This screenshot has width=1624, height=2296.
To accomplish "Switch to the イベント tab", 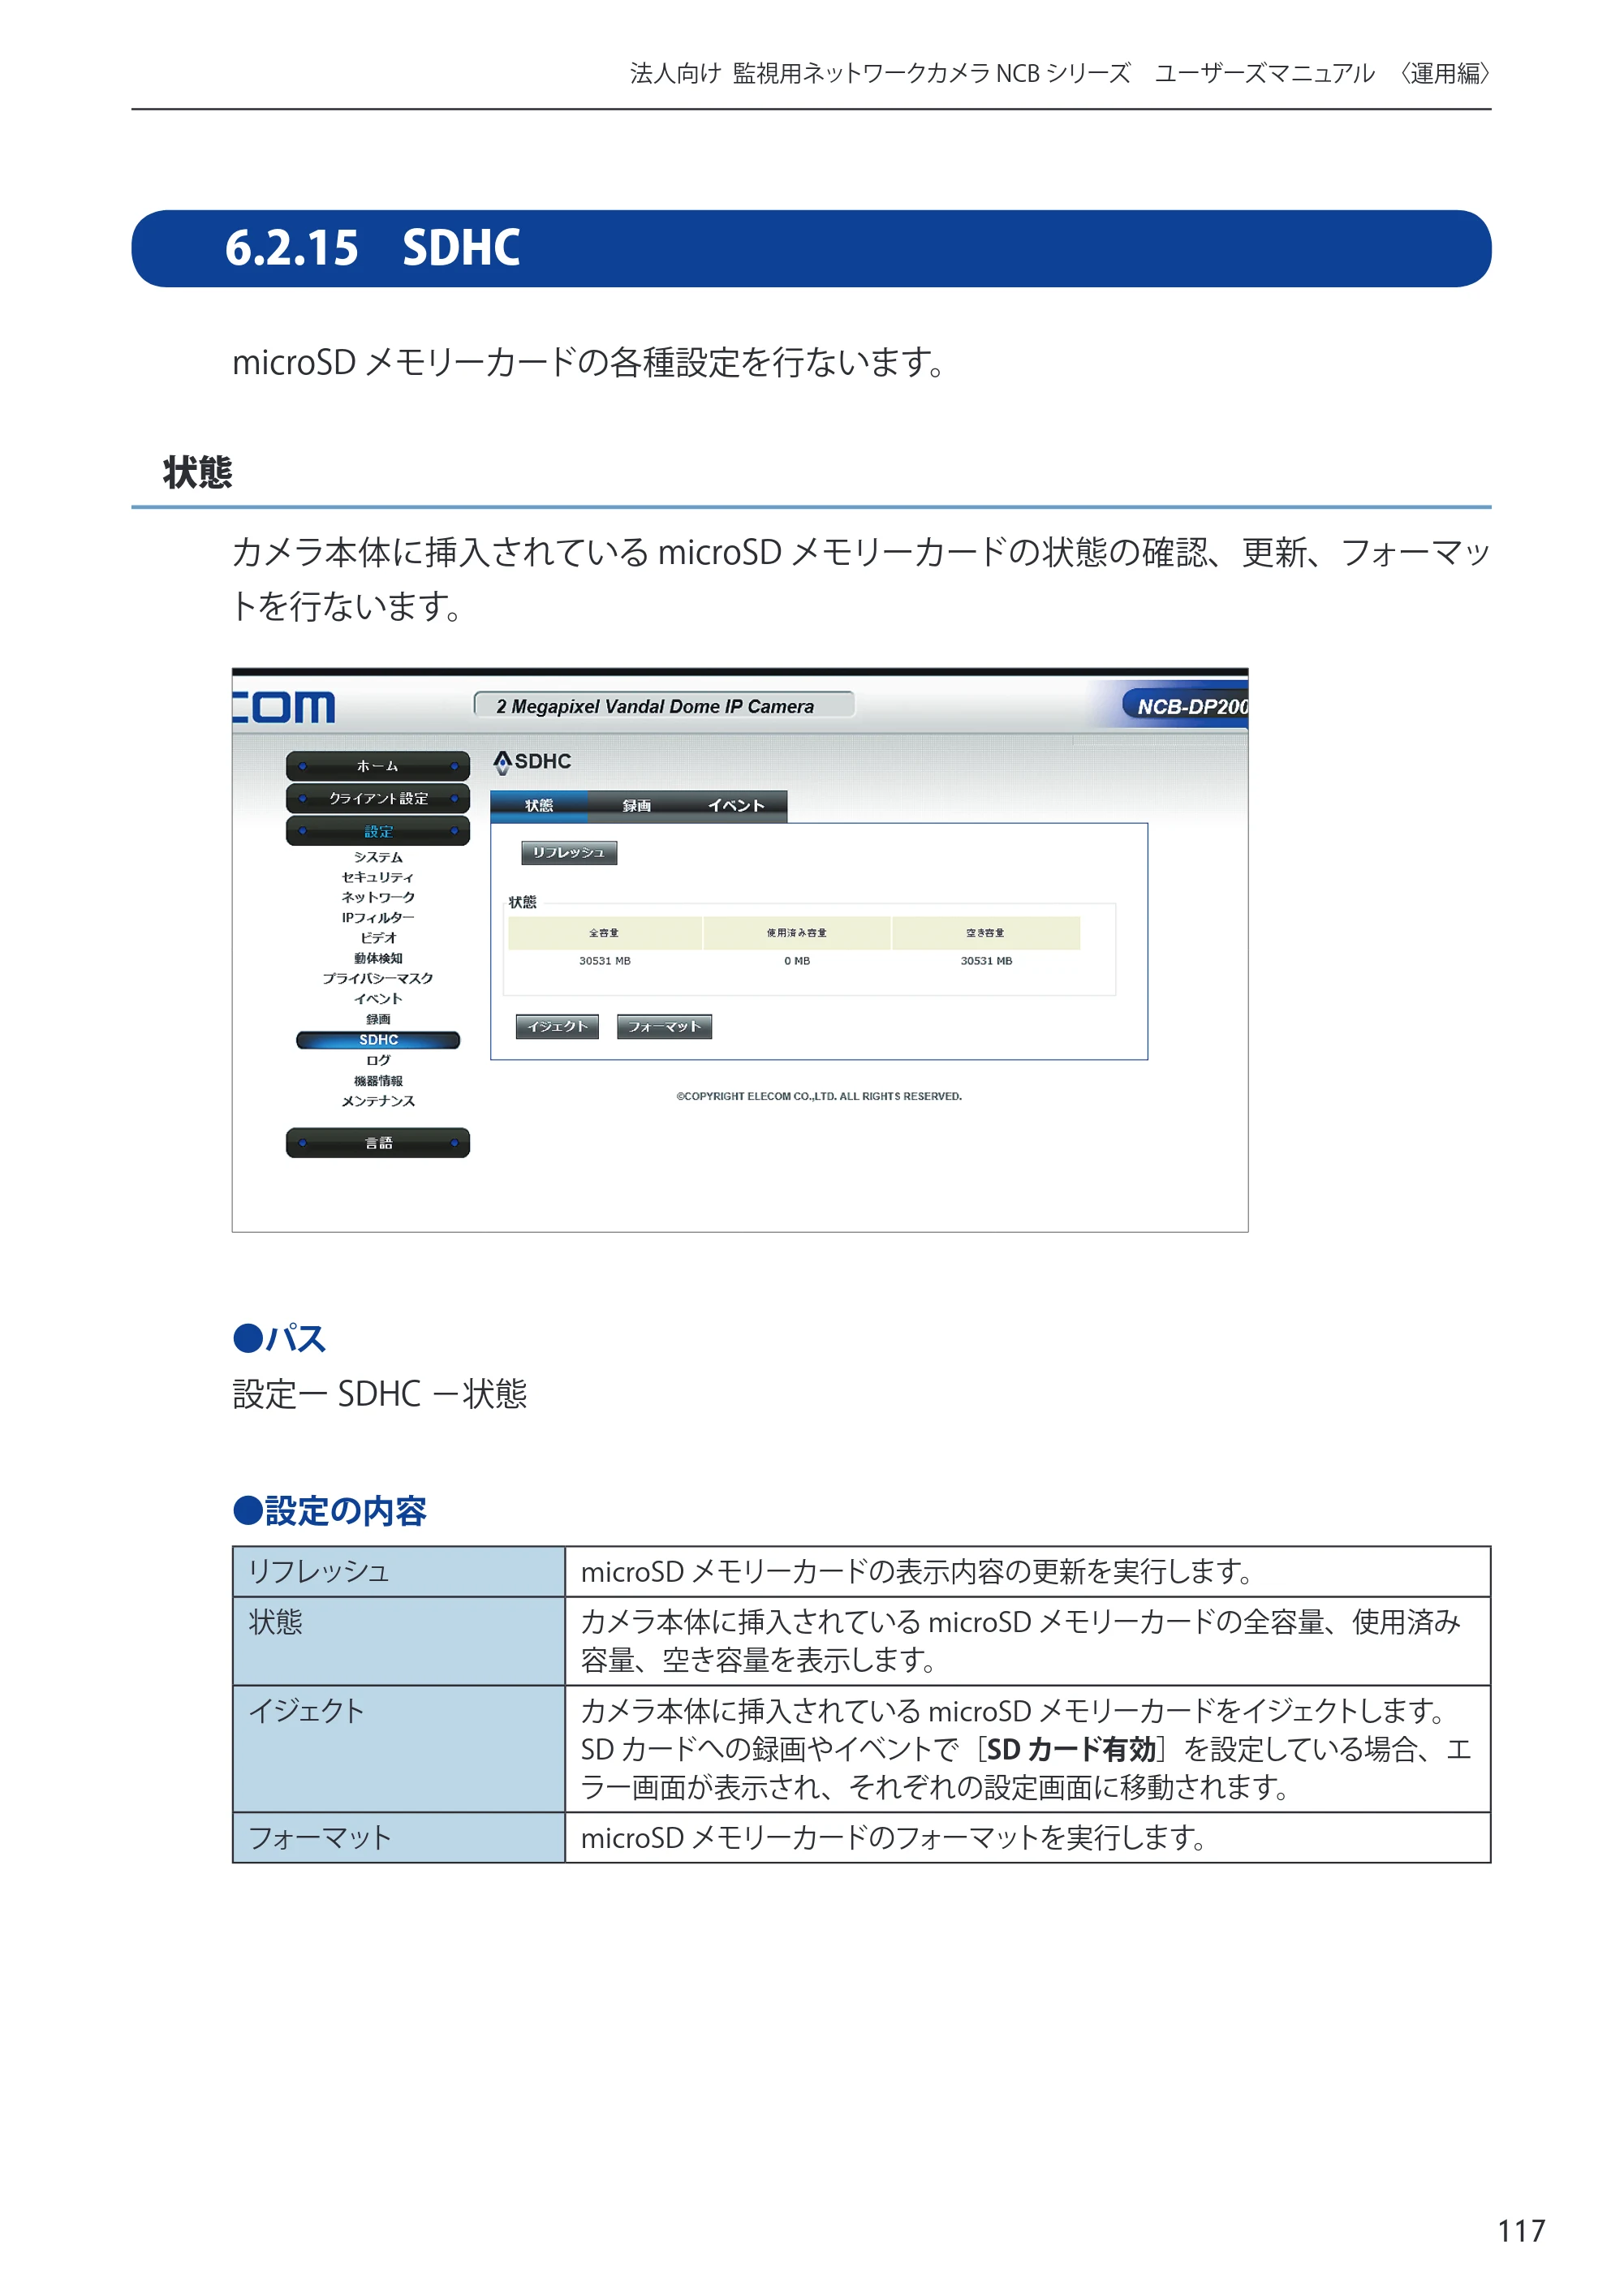I will pyautogui.click(x=736, y=806).
